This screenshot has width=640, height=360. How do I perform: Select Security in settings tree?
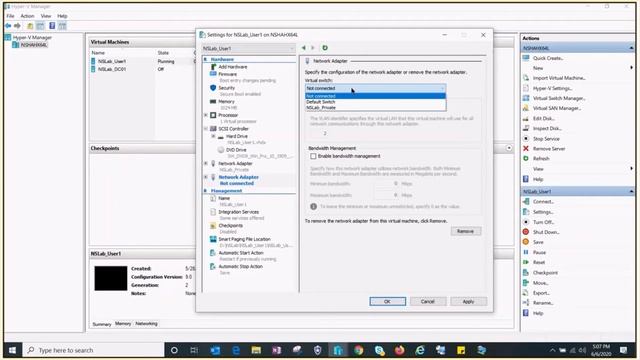(226, 88)
